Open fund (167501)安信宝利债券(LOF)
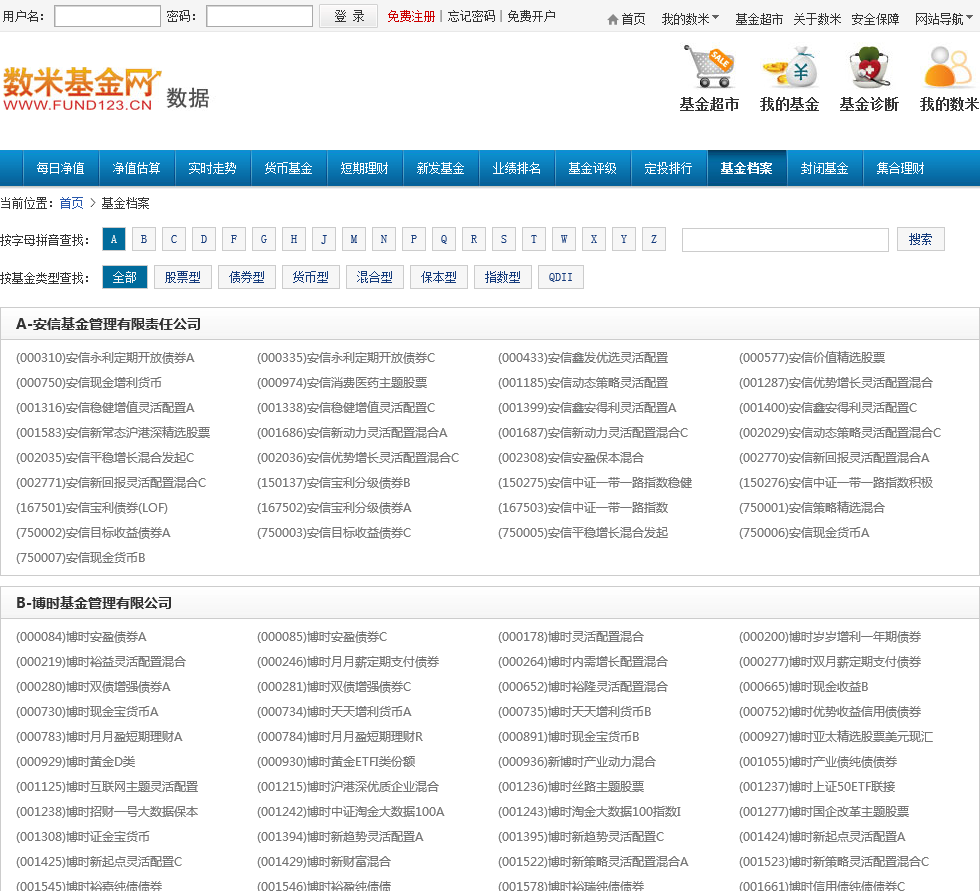980x891 pixels. 92,508
